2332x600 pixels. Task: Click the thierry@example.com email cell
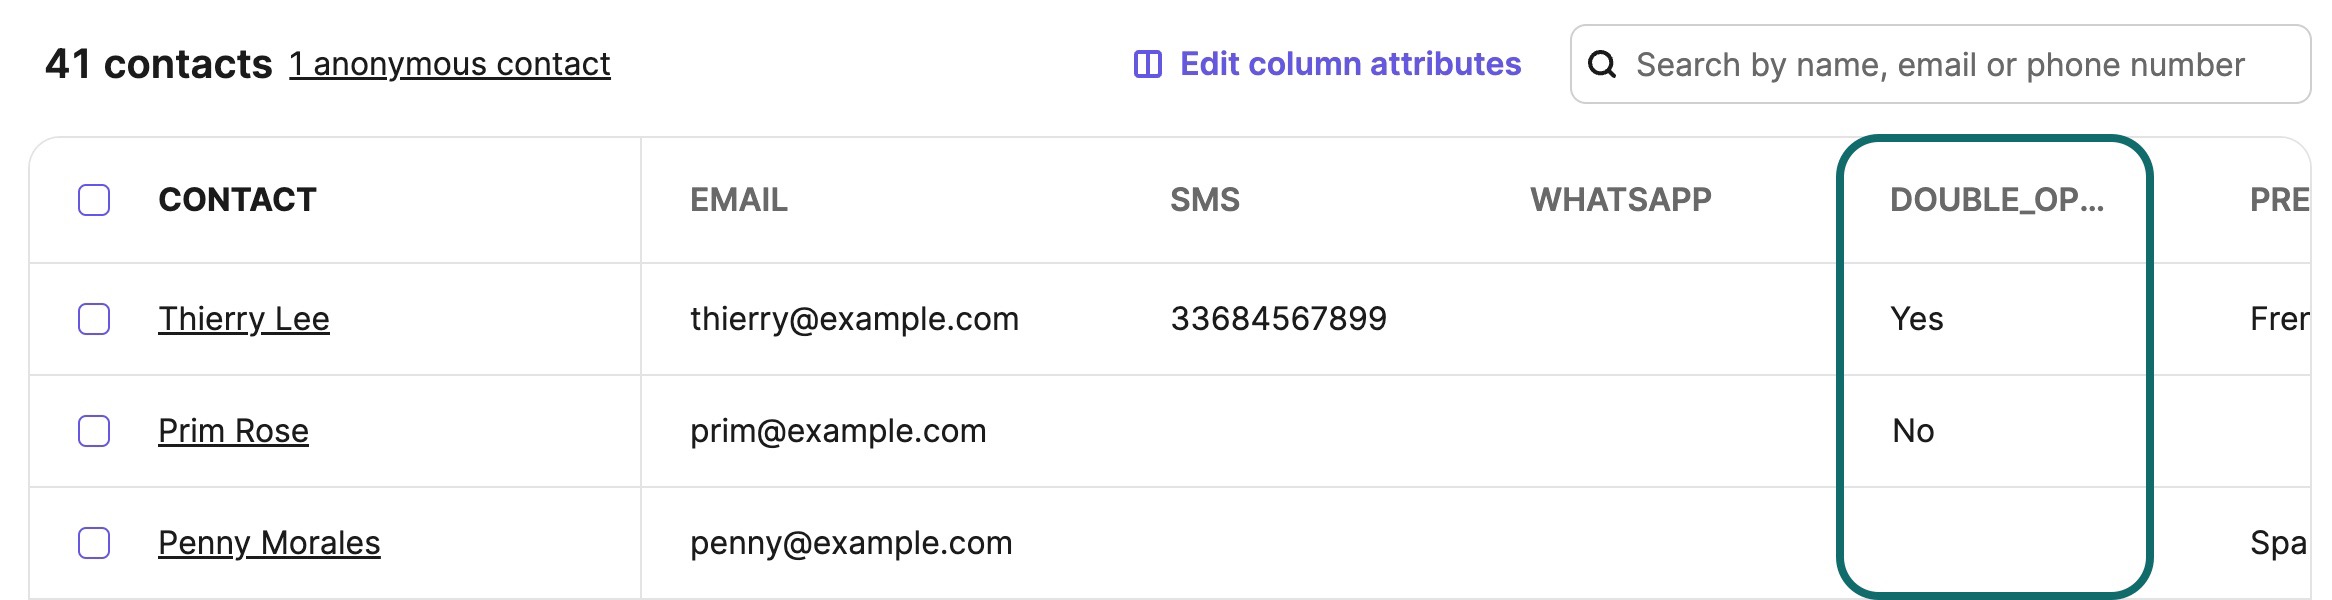pyautogui.click(x=854, y=319)
